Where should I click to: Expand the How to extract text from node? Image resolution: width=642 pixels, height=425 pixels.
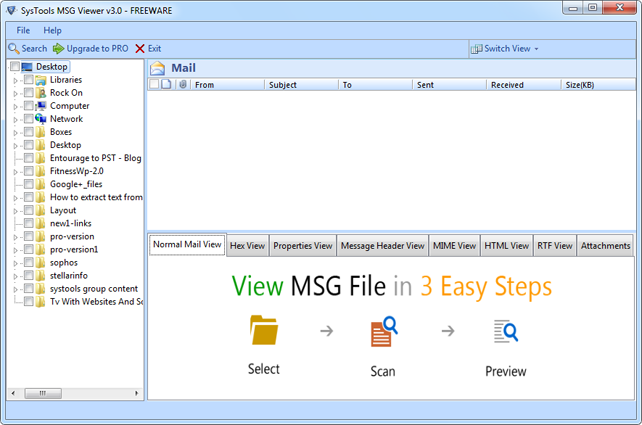[16, 198]
